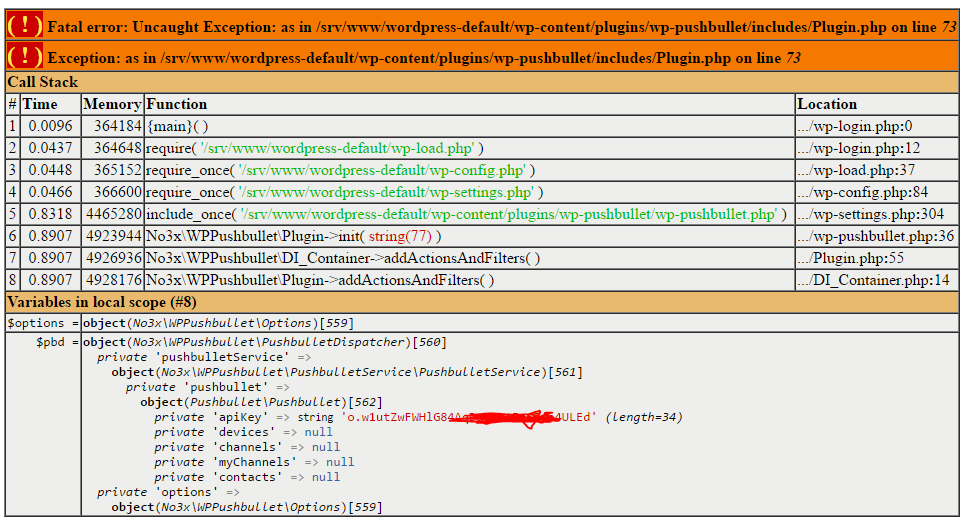This screenshot has width=965, height=520.
Task: Click the memory value 4926936
Action: pyautogui.click(x=114, y=258)
